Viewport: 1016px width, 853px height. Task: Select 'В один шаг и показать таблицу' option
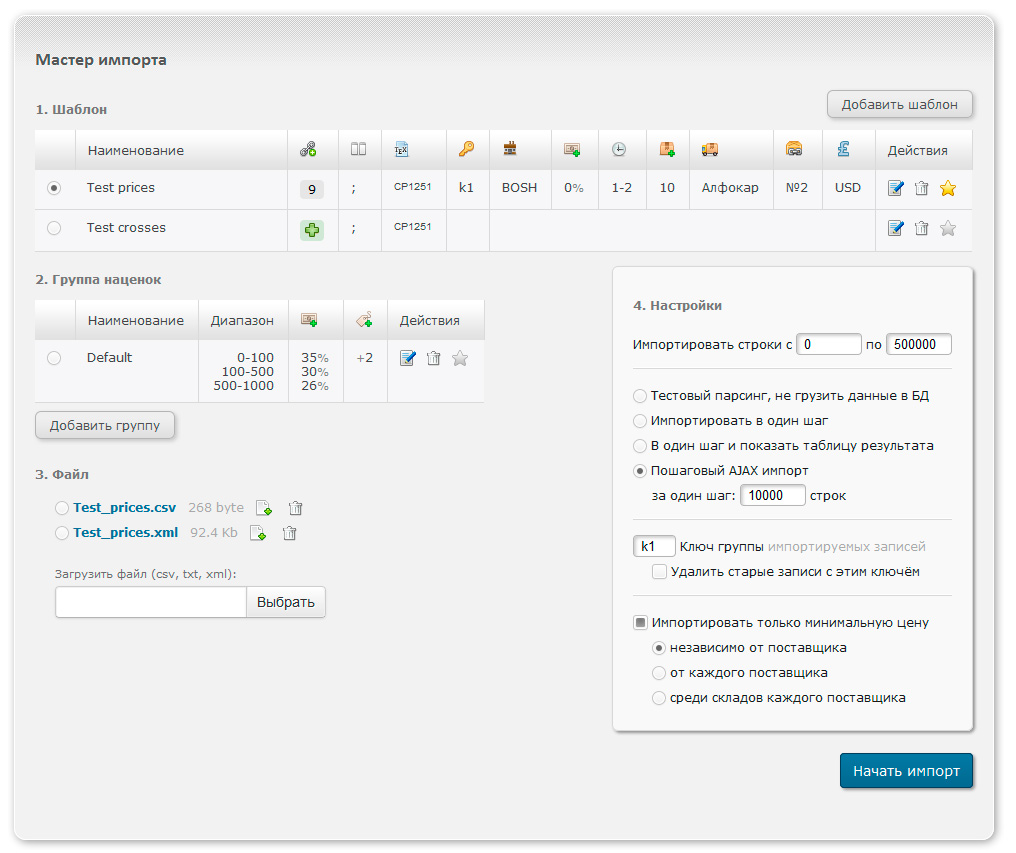pyautogui.click(x=640, y=446)
